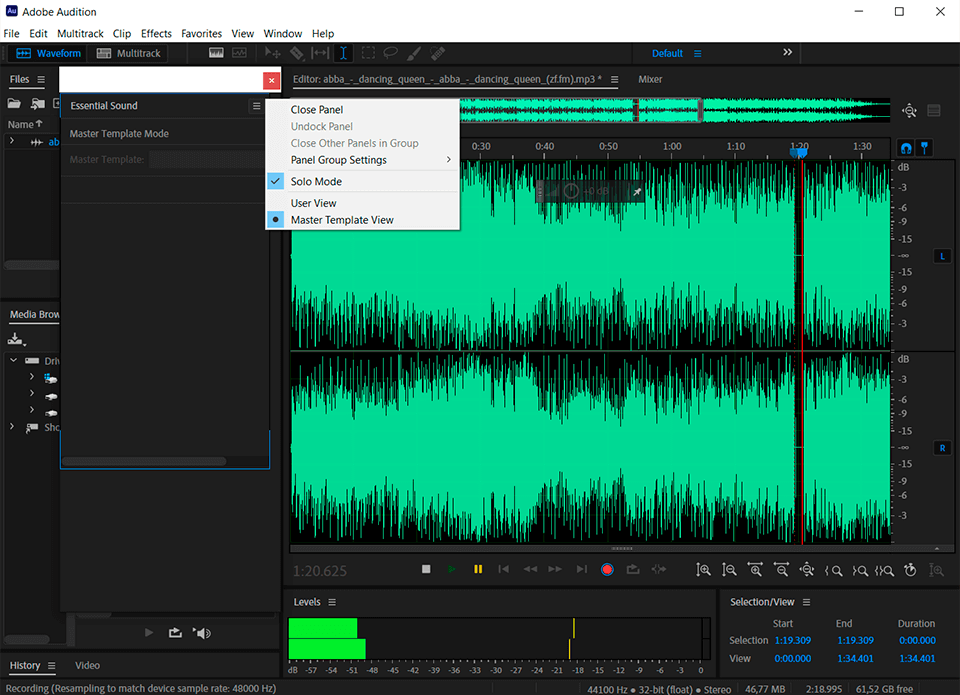Open the Effects menu in menu bar

156,33
